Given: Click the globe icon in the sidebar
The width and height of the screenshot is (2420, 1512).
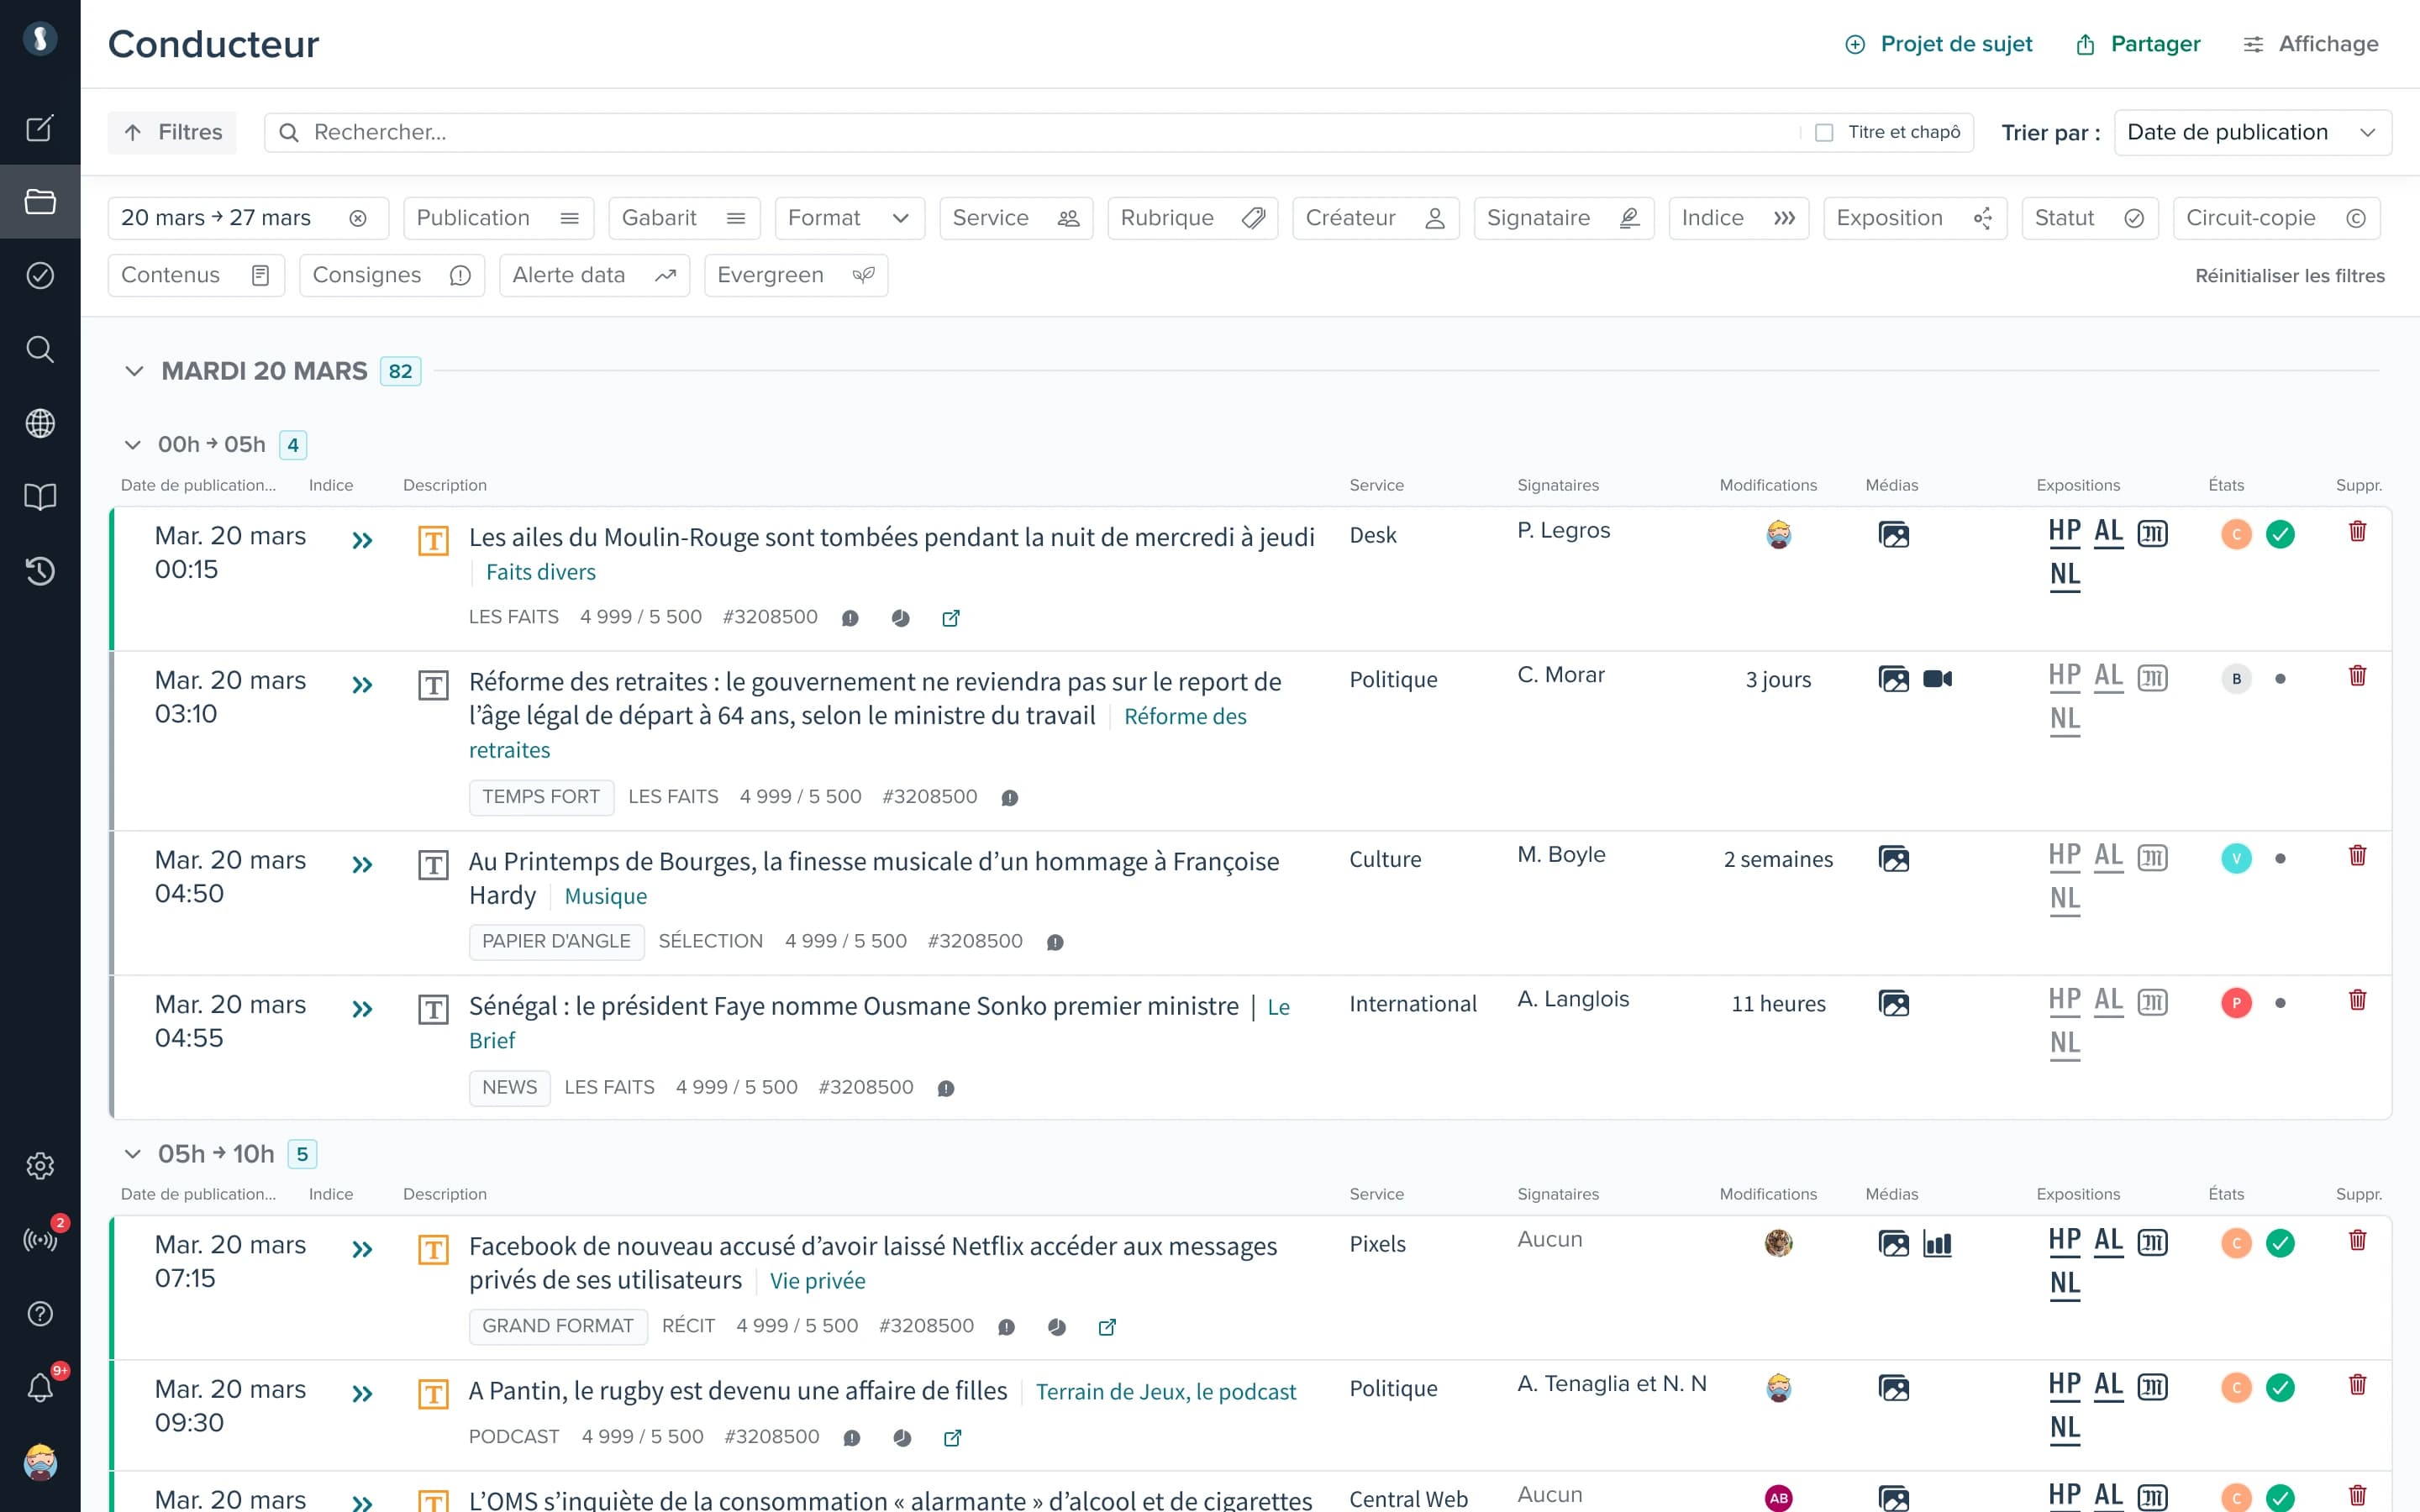Looking at the screenshot, I should point(40,423).
